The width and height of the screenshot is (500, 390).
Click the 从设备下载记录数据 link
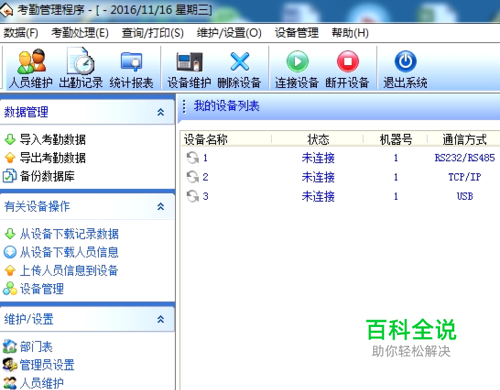(69, 234)
